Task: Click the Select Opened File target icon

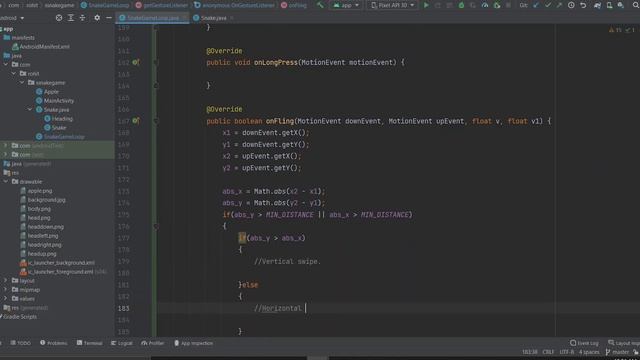Action: [x=59, y=18]
